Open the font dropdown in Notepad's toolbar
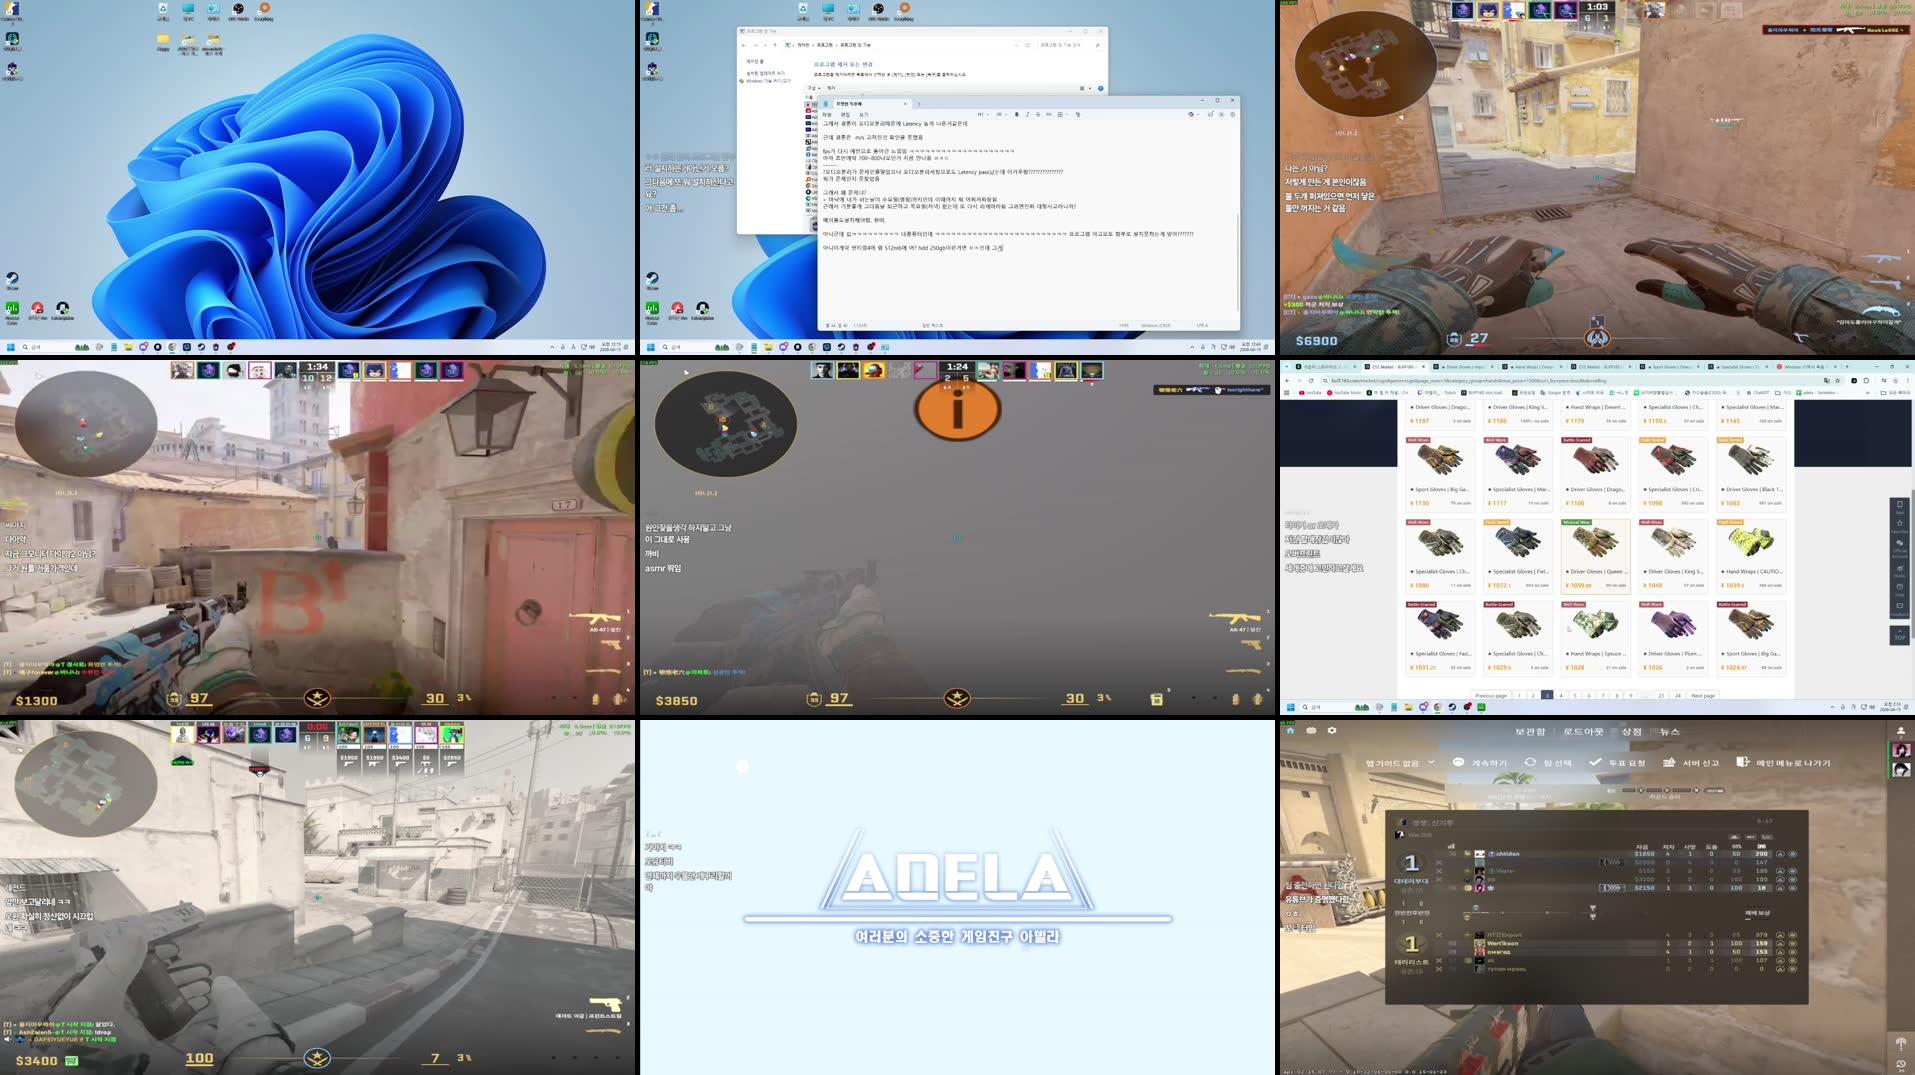Viewport: 1915px width, 1075px height. [985, 115]
